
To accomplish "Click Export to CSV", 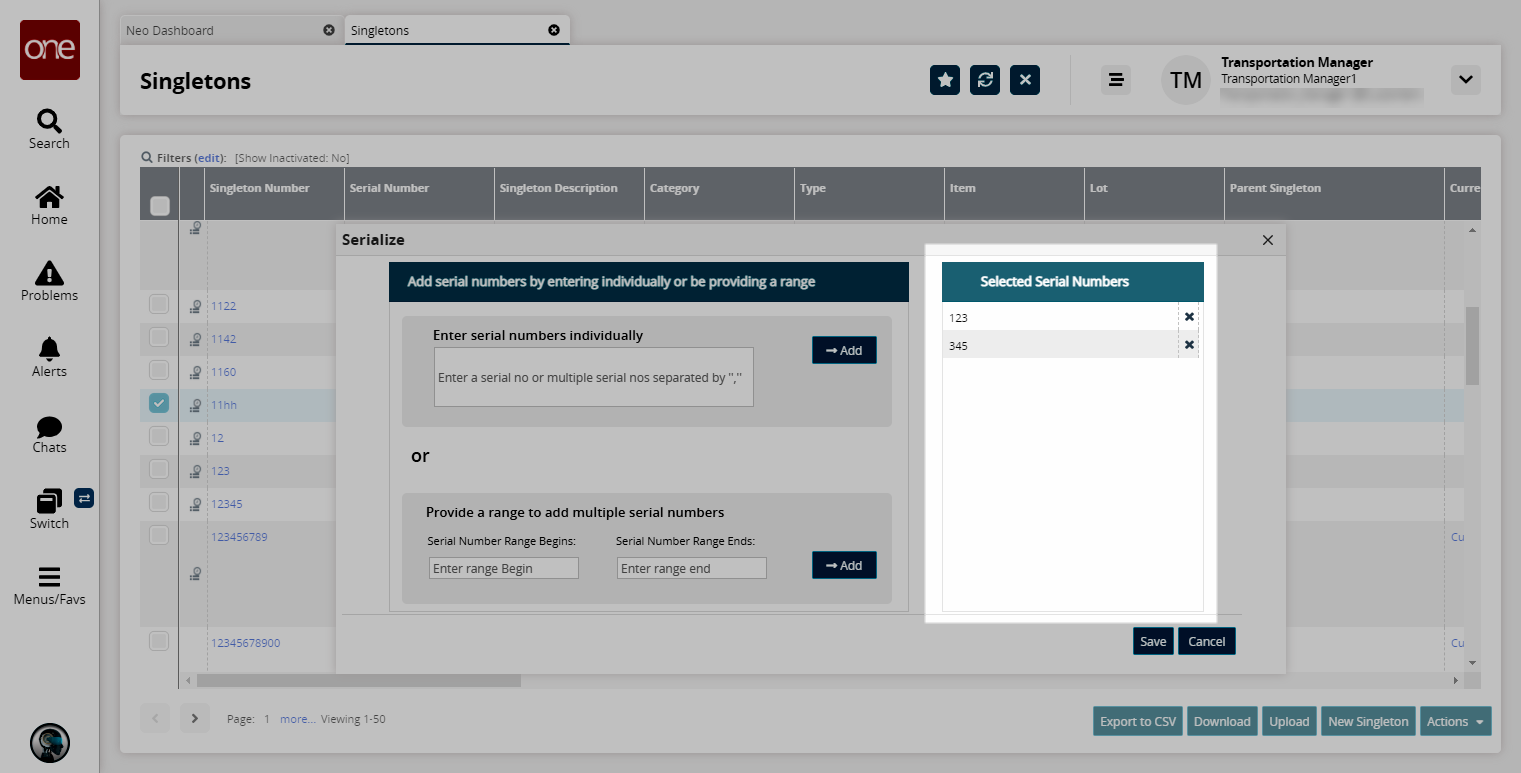I will pyautogui.click(x=1138, y=721).
